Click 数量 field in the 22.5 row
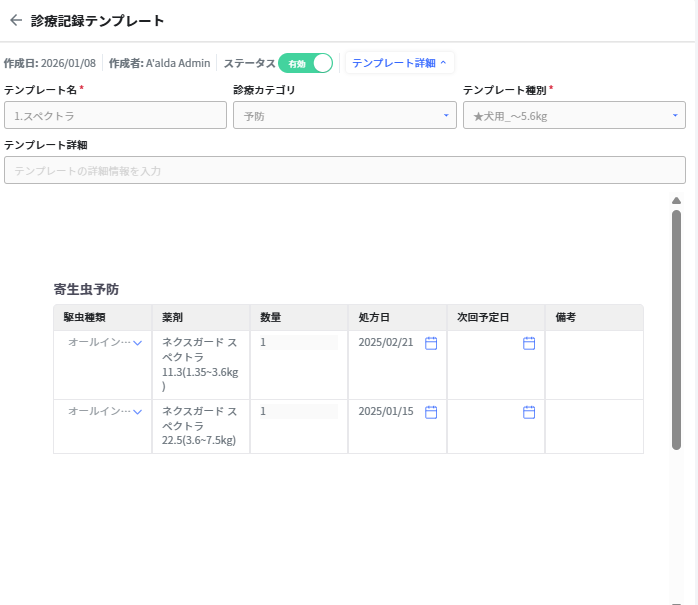 [x=299, y=411]
